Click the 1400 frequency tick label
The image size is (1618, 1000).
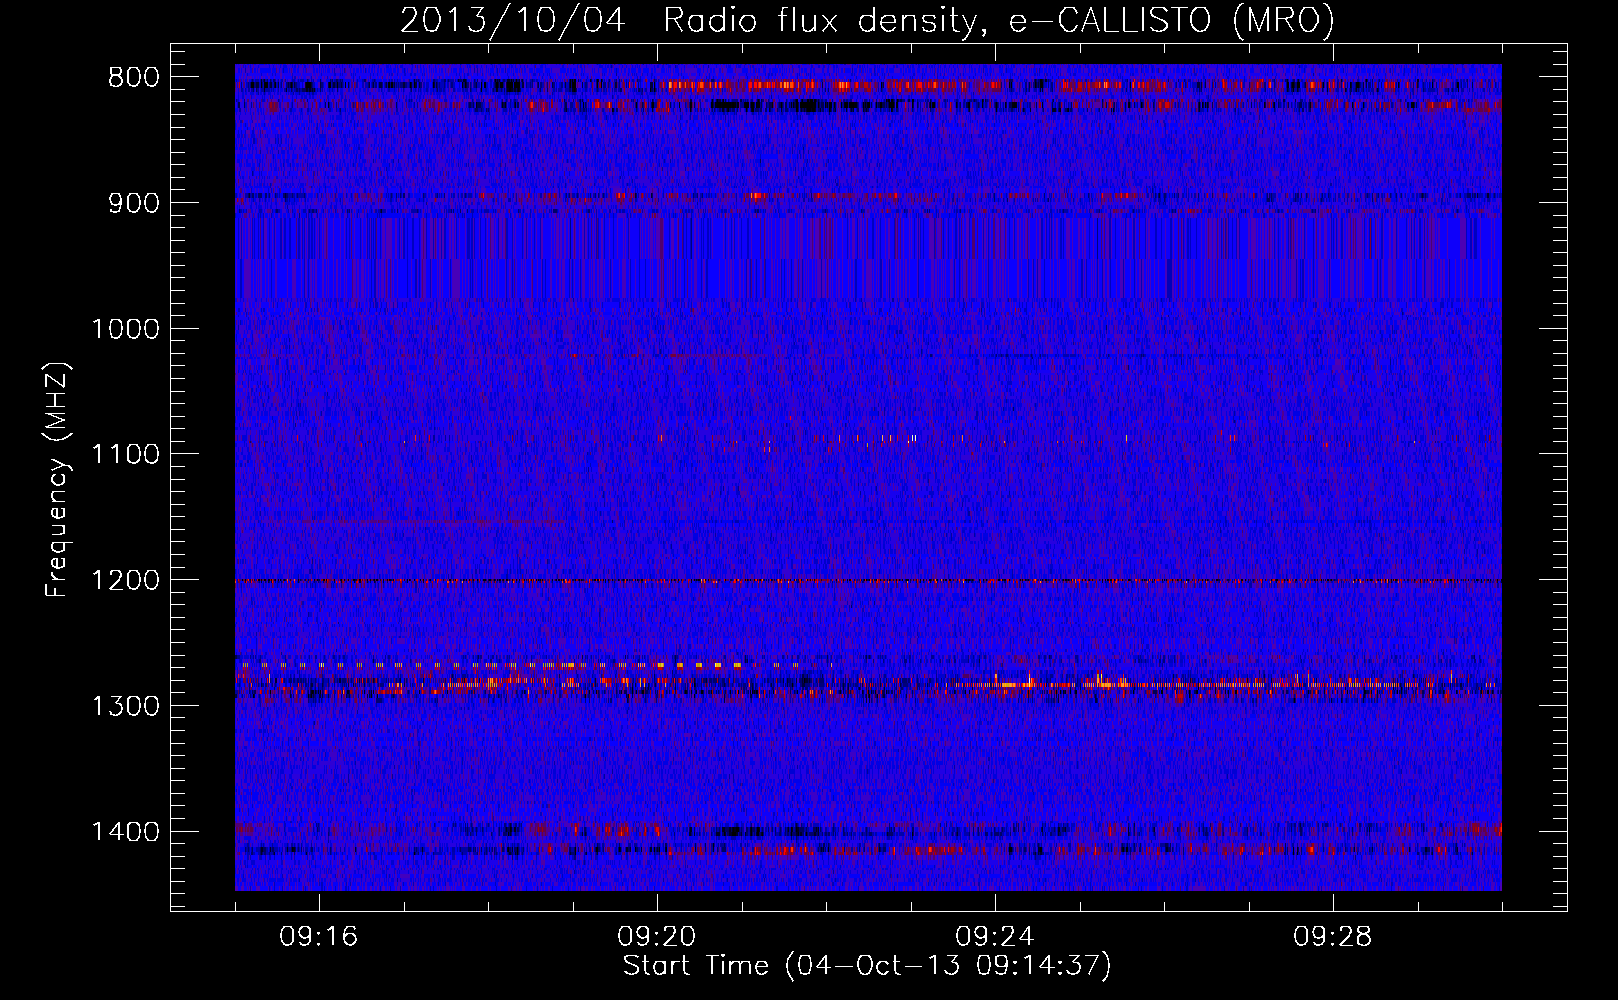coord(126,832)
